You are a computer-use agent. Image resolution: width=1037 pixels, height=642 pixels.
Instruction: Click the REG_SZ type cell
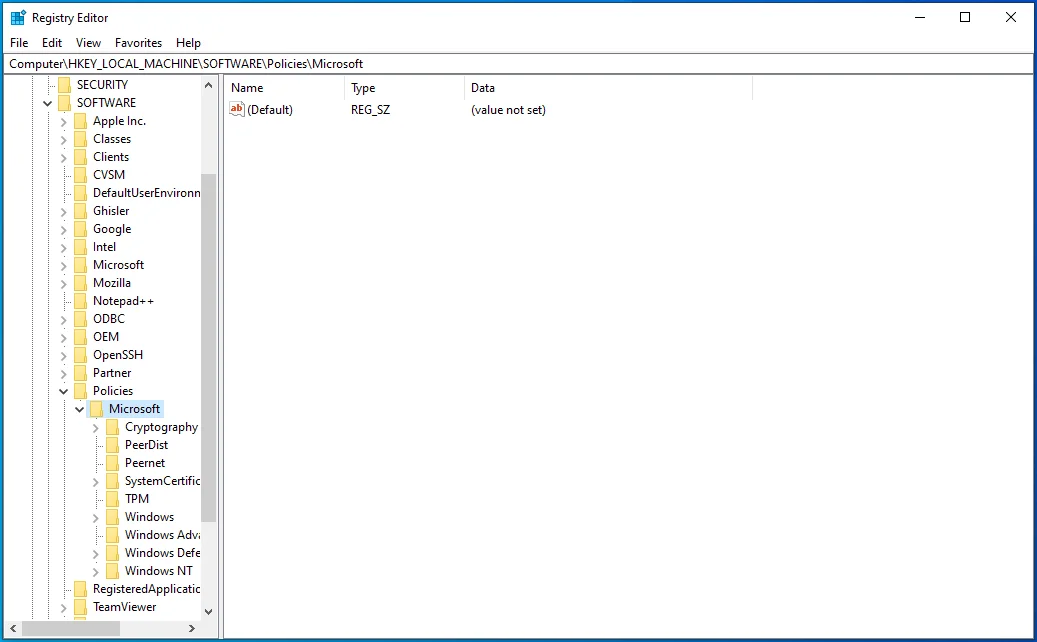370,110
